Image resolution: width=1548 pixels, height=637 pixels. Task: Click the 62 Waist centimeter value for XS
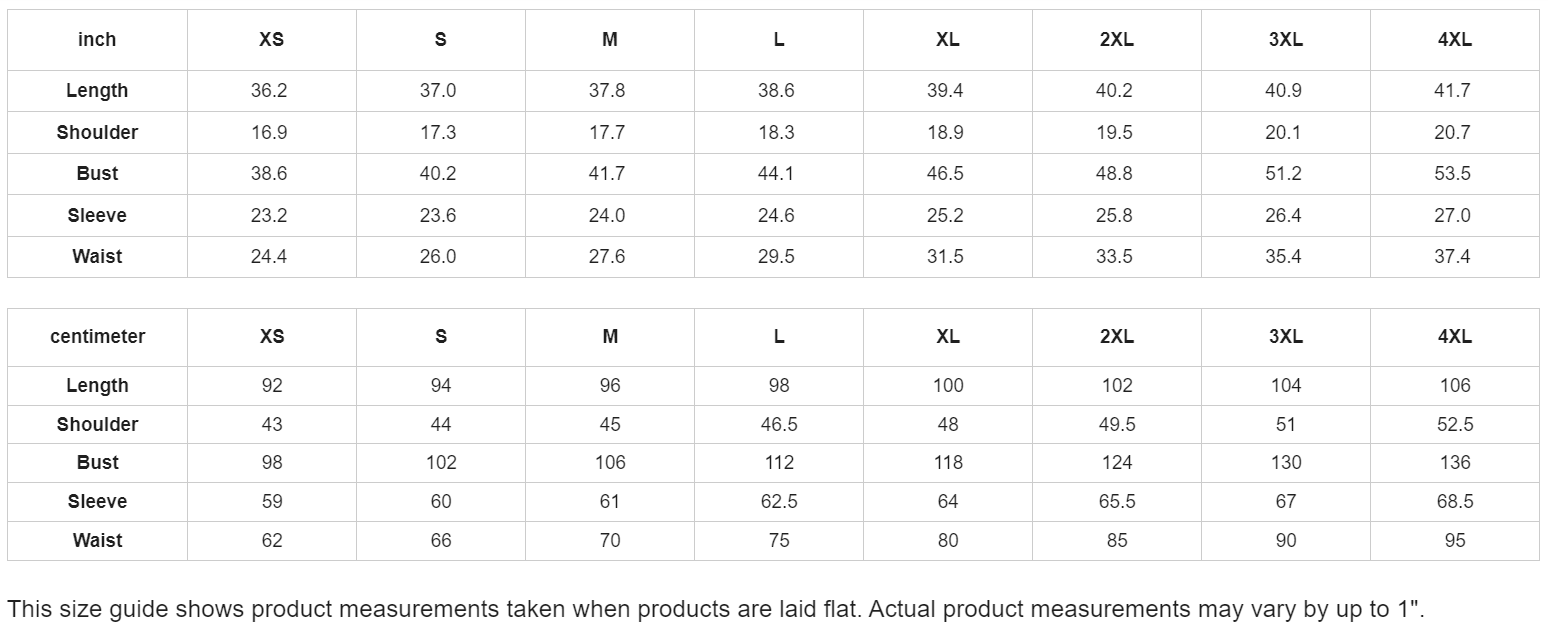point(272,541)
